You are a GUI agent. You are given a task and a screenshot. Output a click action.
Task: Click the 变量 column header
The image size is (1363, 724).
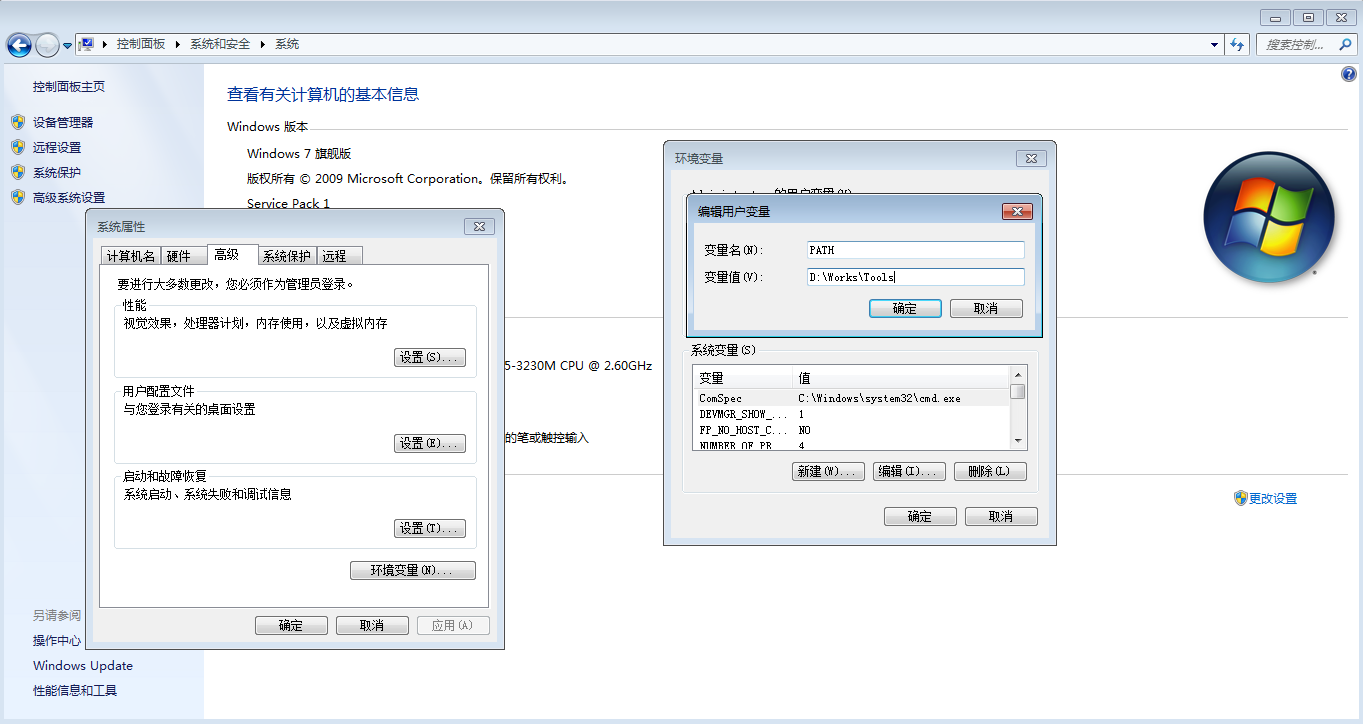pos(743,378)
